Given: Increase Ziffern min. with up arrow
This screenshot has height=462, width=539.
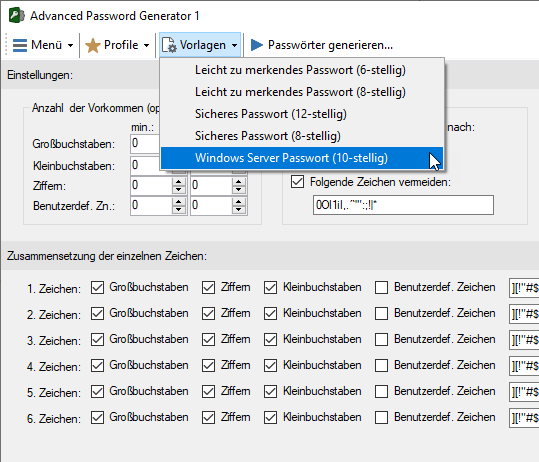Looking at the screenshot, I should [x=178, y=182].
